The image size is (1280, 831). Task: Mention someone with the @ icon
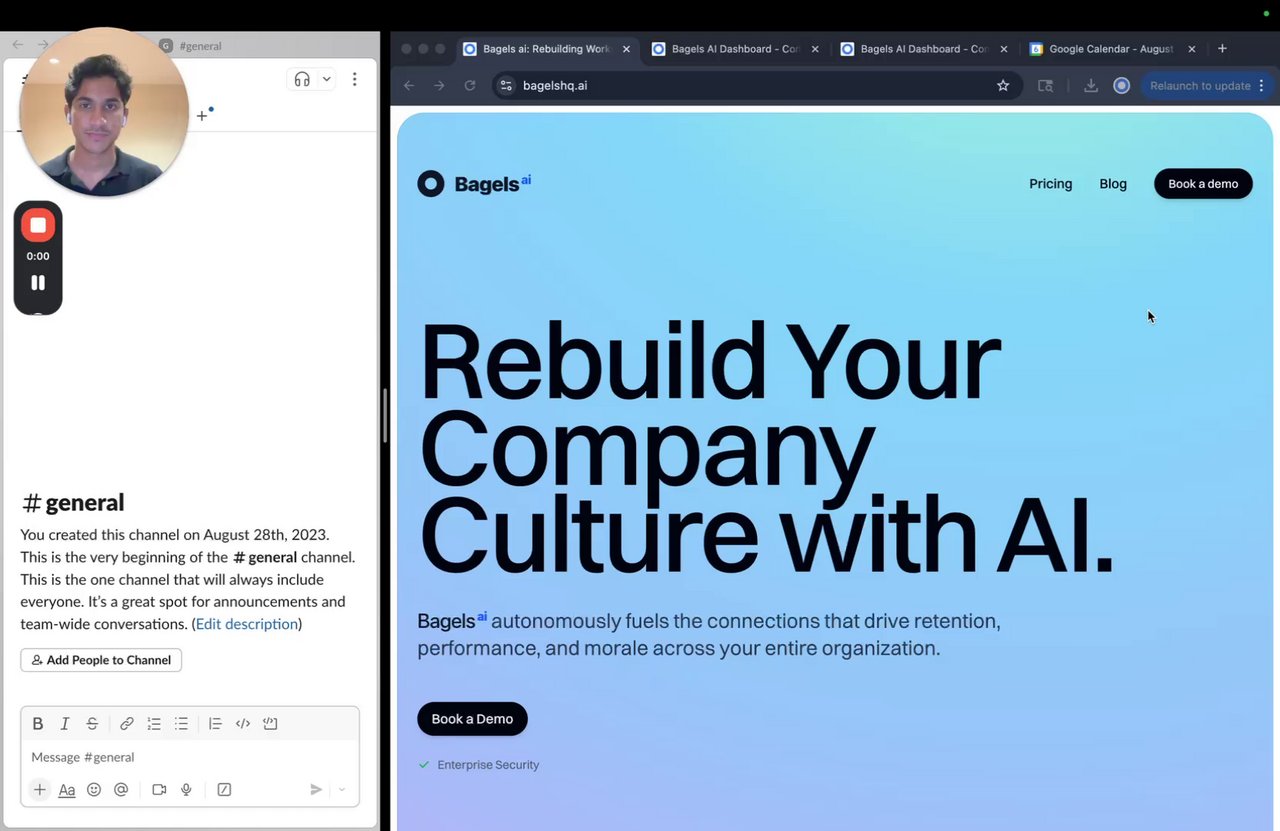tap(121, 790)
